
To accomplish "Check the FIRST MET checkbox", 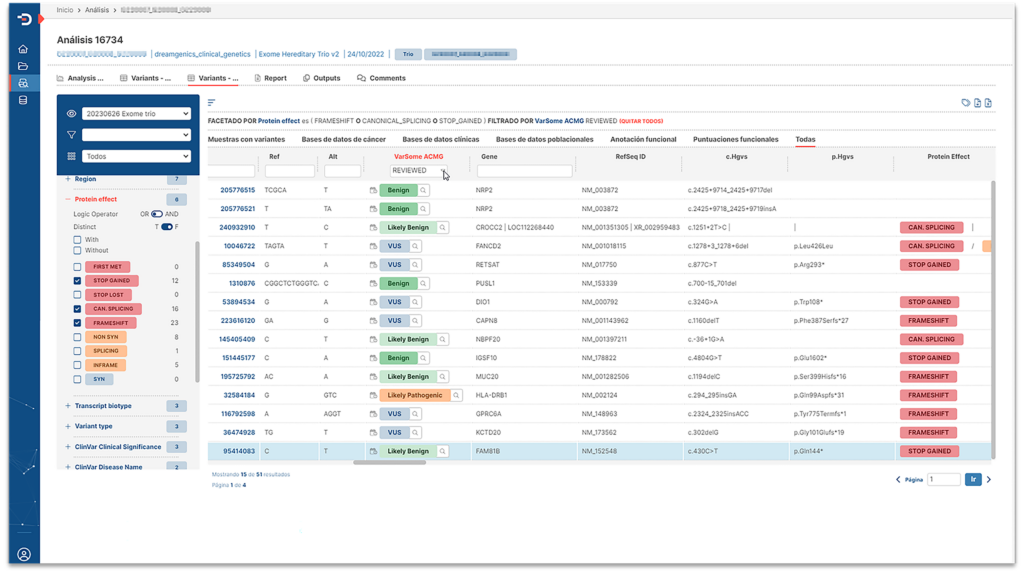I will 77,267.
